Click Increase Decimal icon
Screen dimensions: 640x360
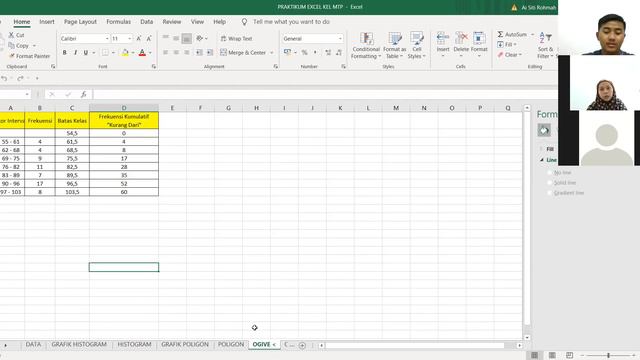click(328, 53)
